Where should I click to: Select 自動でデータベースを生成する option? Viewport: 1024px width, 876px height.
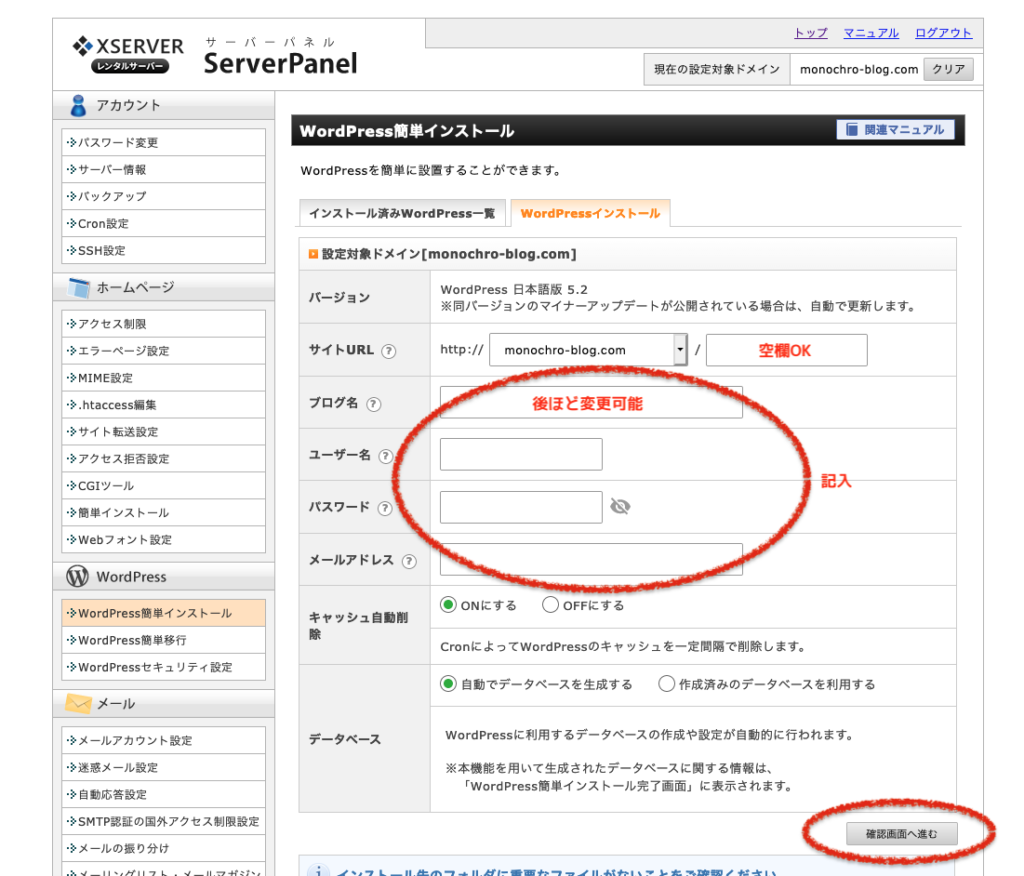(448, 684)
